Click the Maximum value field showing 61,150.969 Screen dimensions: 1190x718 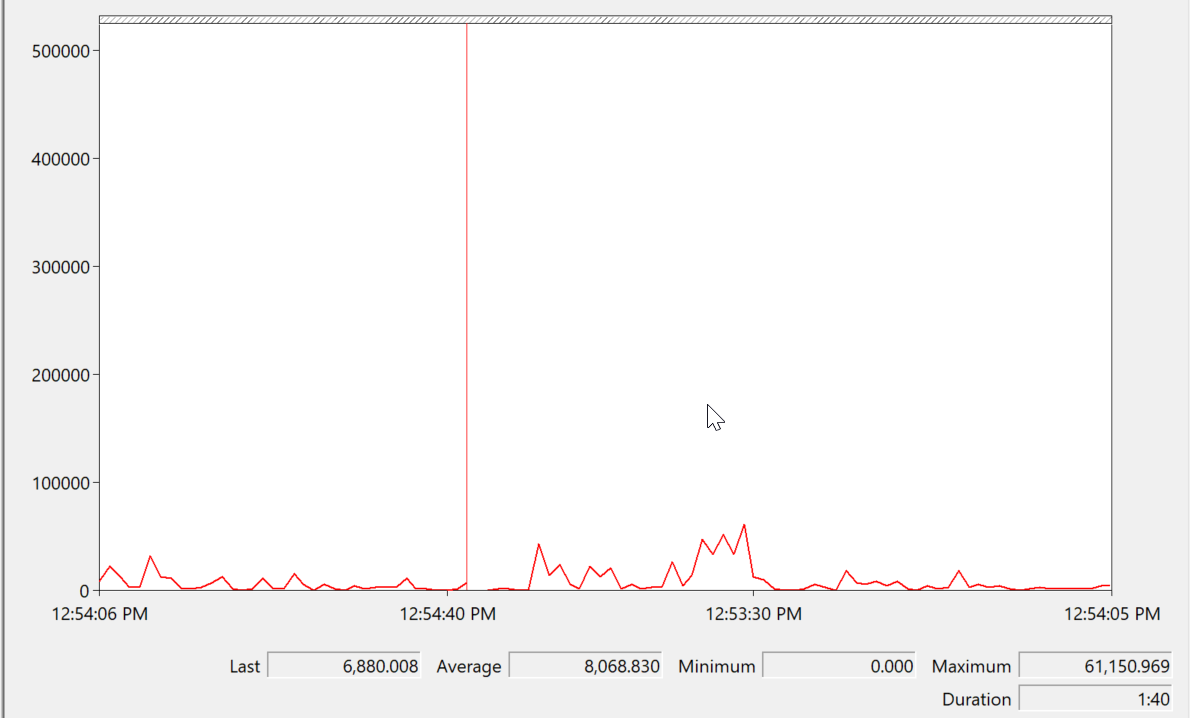pos(1095,665)
